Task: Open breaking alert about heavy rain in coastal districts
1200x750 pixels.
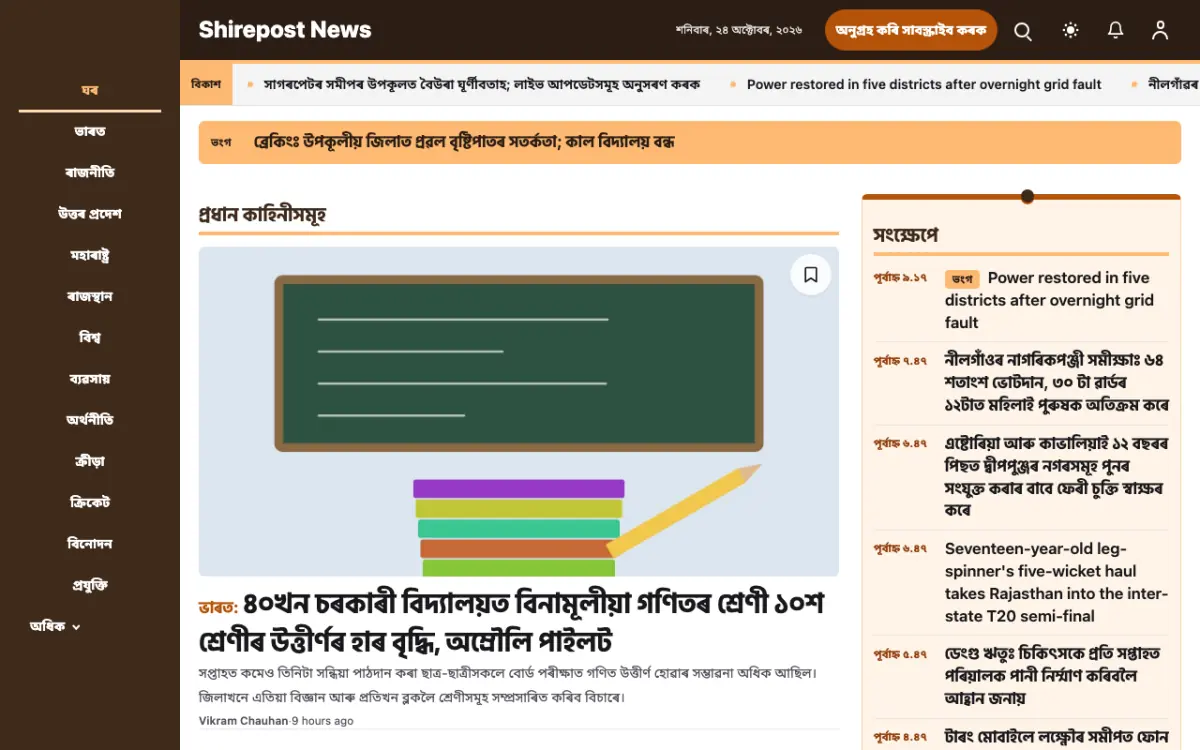Action: (464, 142)
